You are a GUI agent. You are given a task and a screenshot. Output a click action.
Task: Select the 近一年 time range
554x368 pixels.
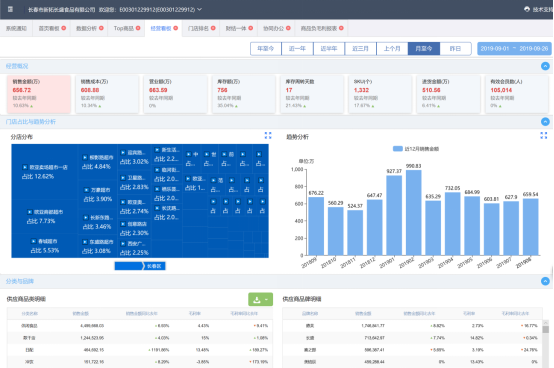[x=297, y=48]
